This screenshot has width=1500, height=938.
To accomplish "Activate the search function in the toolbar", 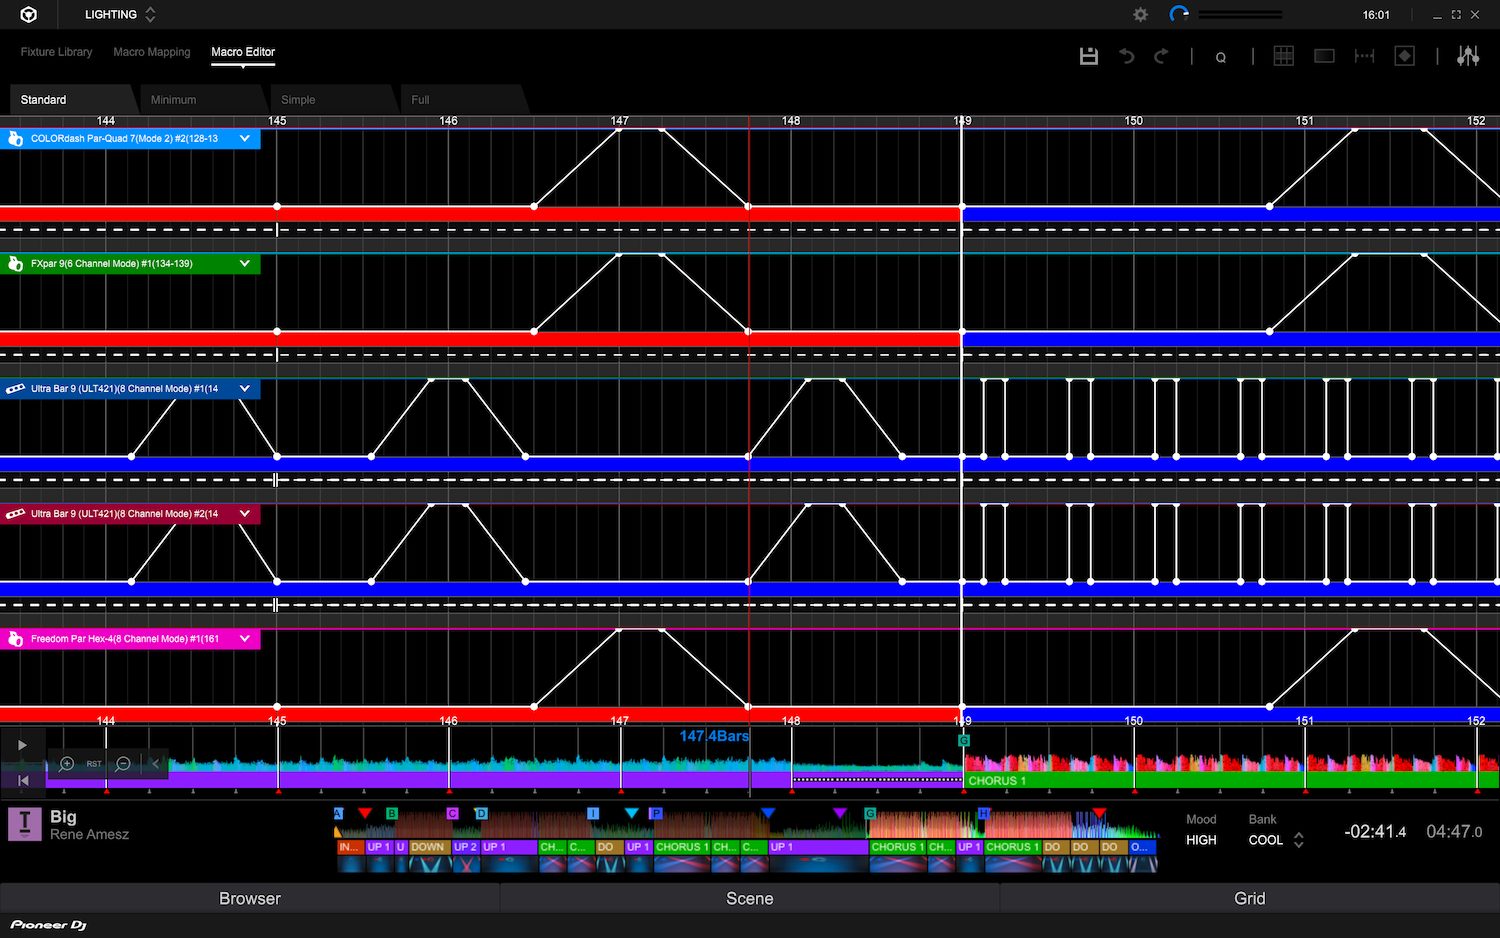I will pos(1221,57).
